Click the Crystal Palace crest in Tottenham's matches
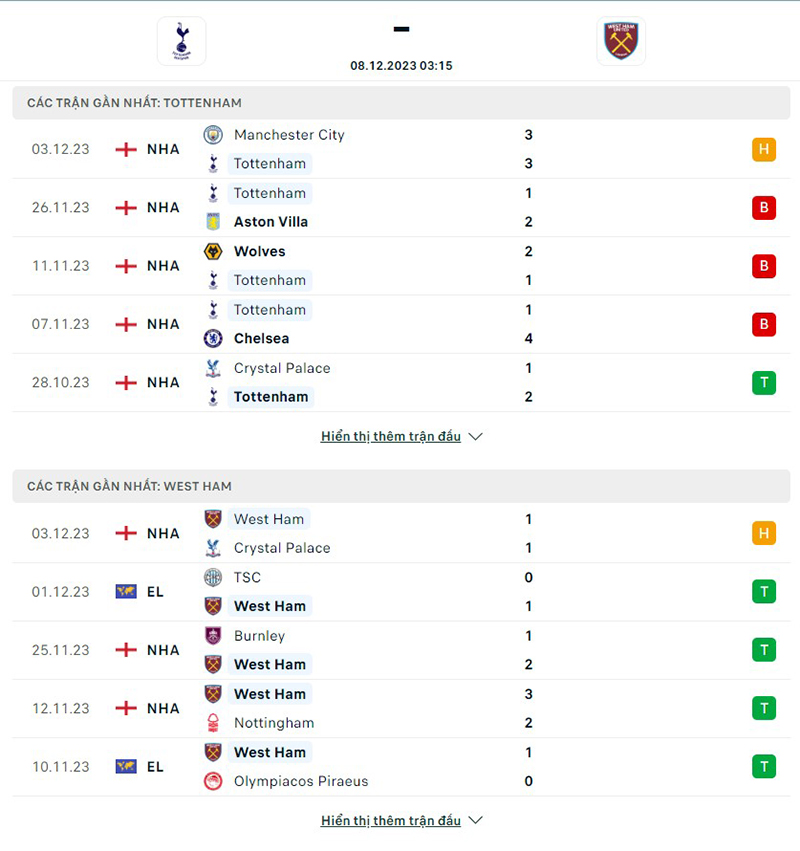Image resolution: width=800 pixels, height=851 pixels. coord(214,368)
